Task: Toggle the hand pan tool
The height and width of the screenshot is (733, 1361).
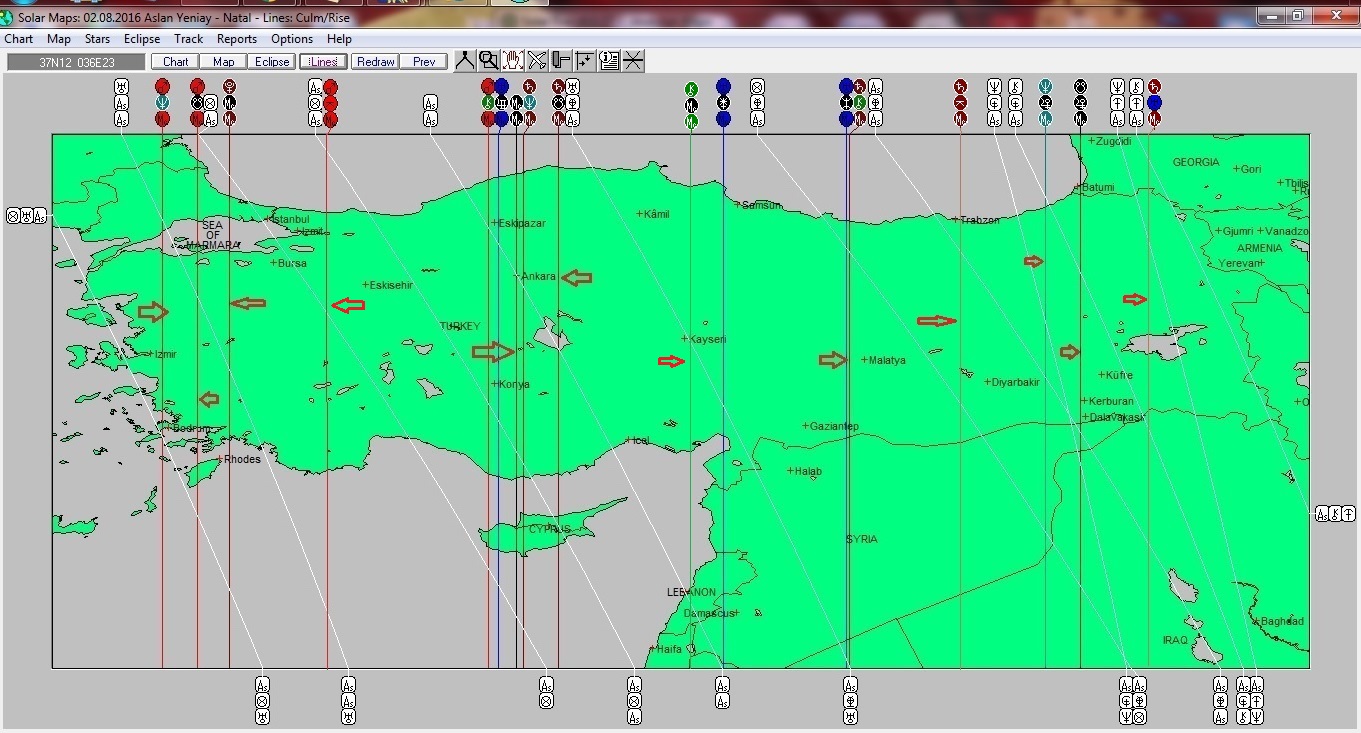Action: pos(513,61)
